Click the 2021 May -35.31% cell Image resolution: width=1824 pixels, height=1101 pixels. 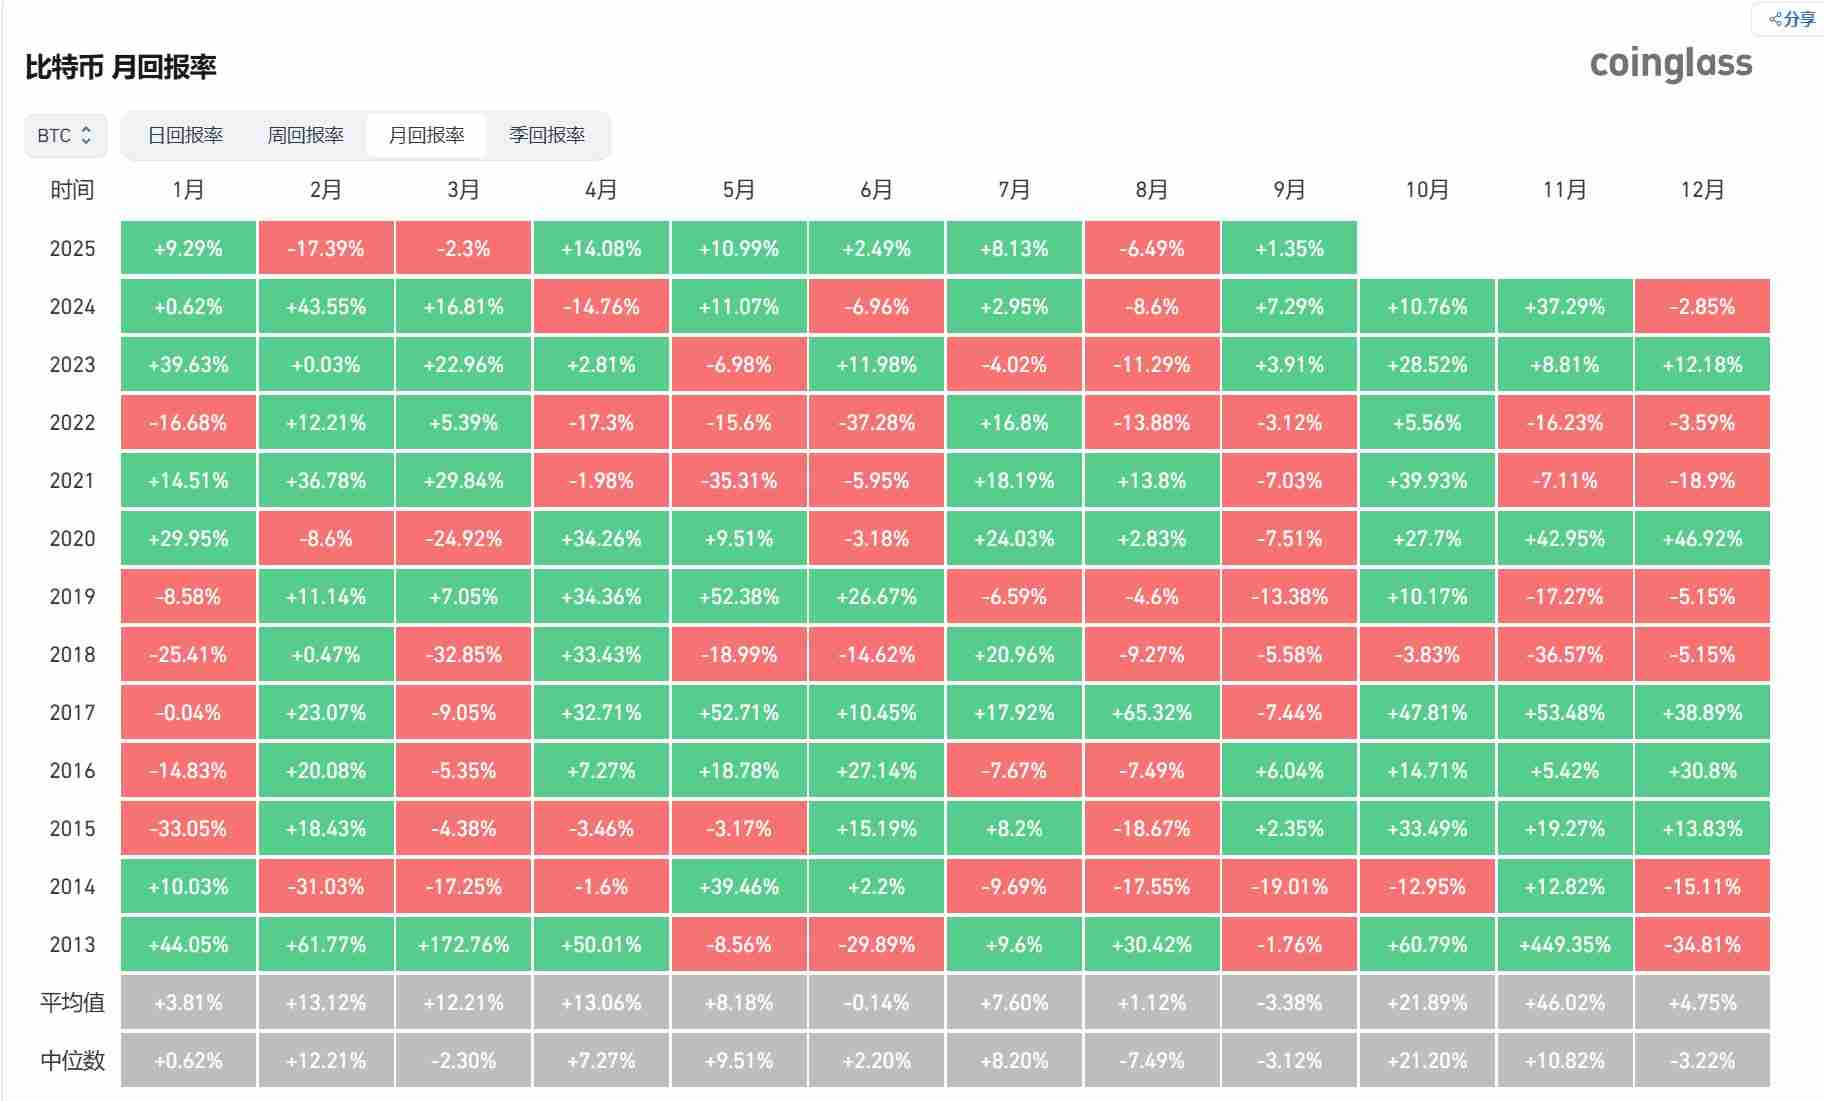[x=739, y=480]
